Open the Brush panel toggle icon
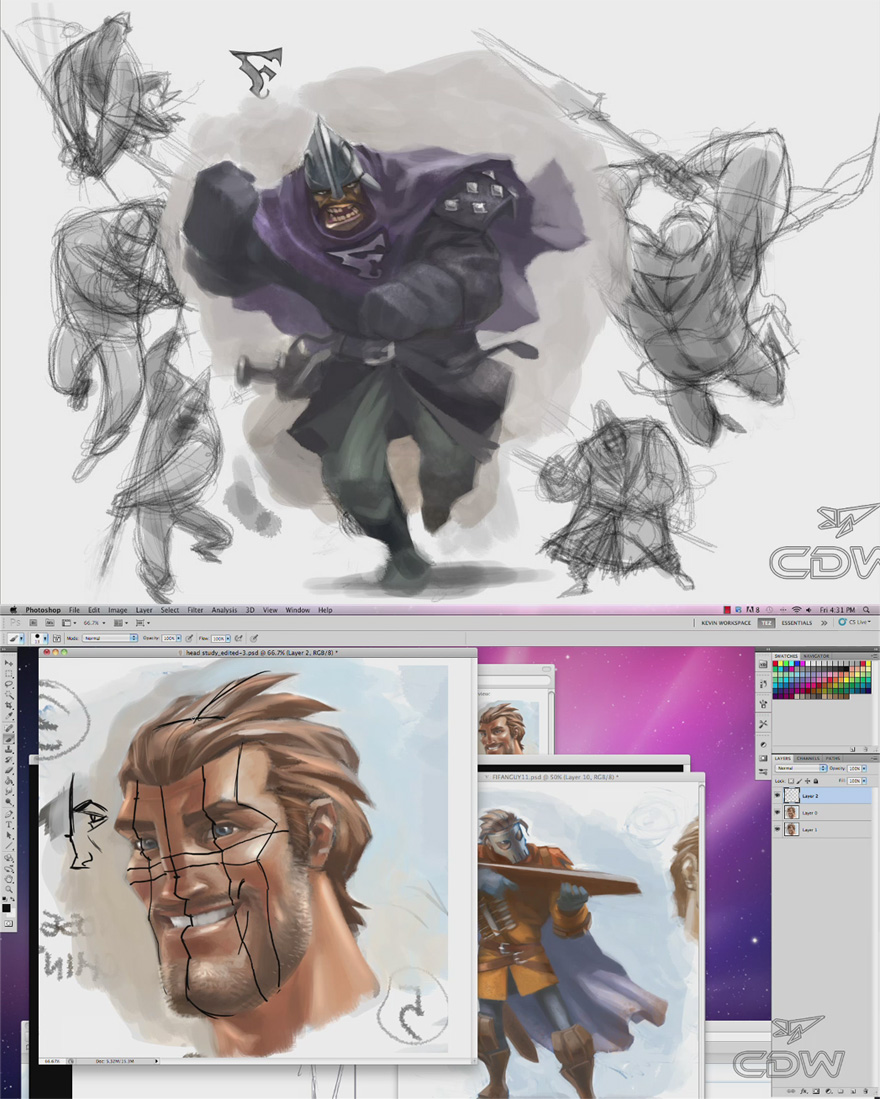The image size is (880, 1099). (x=57, y=638)
